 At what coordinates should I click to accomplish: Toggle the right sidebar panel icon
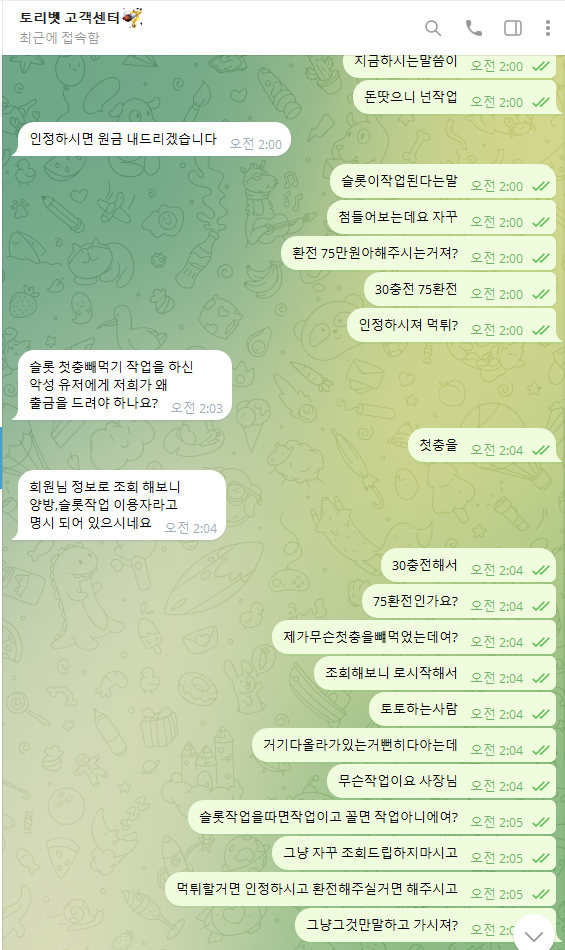[513, 28]
